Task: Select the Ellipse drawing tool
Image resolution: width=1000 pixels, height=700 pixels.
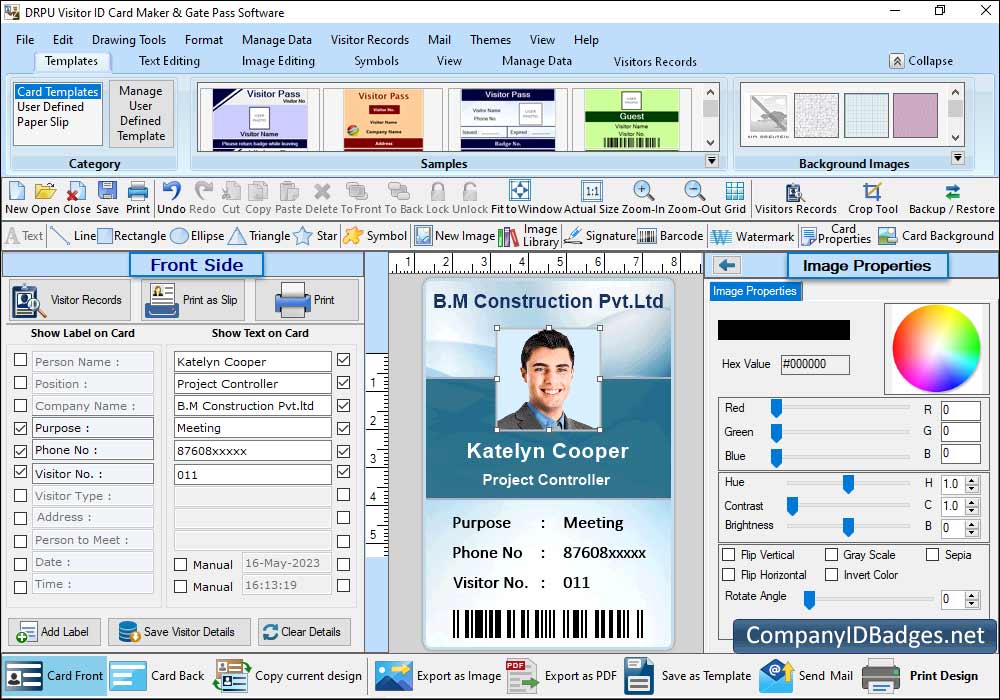Action: point(198,236)
